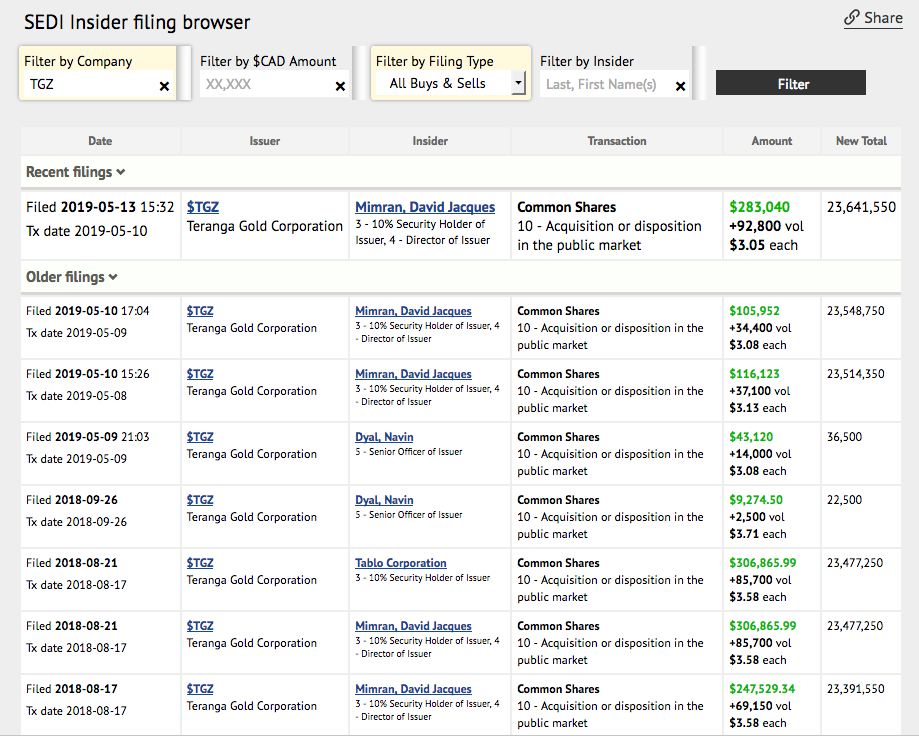
Task: Focus the $CAD Amount input field
Action: [x=264, y=85]
